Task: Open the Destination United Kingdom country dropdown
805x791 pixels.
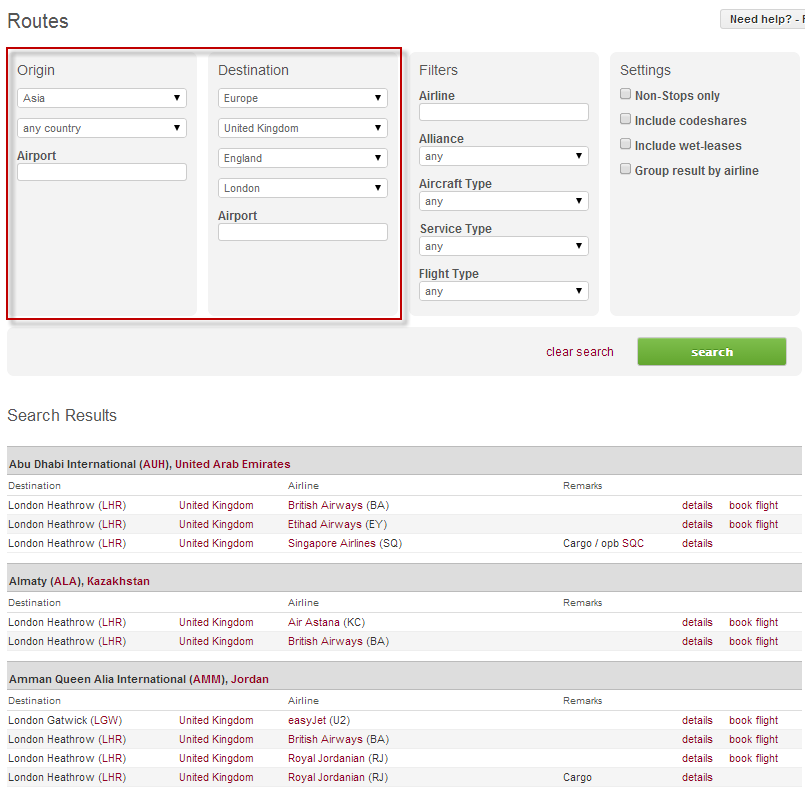Action: (303, 128)
